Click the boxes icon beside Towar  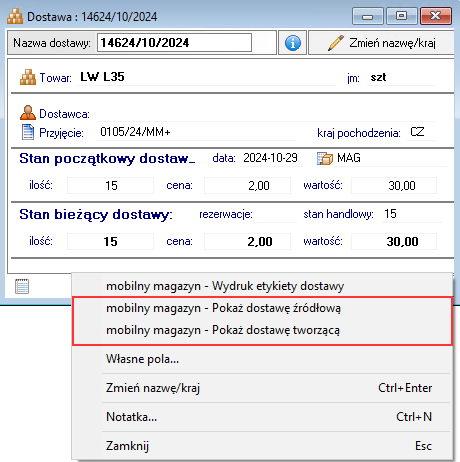point(28,77)
